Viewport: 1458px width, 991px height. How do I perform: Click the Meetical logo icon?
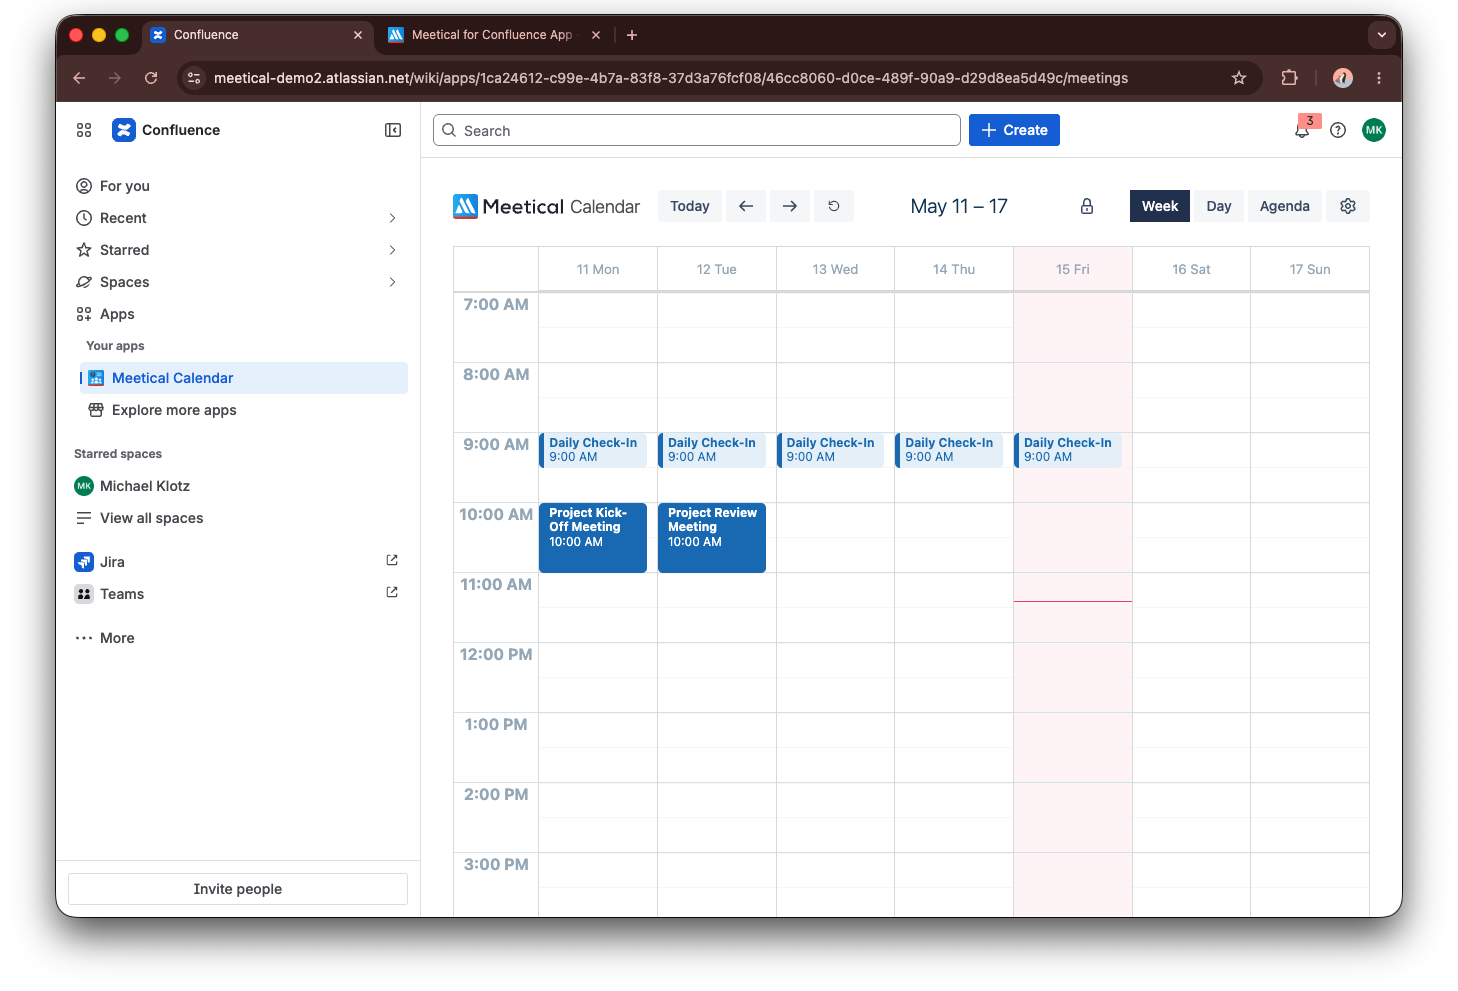tap(465, 206)
